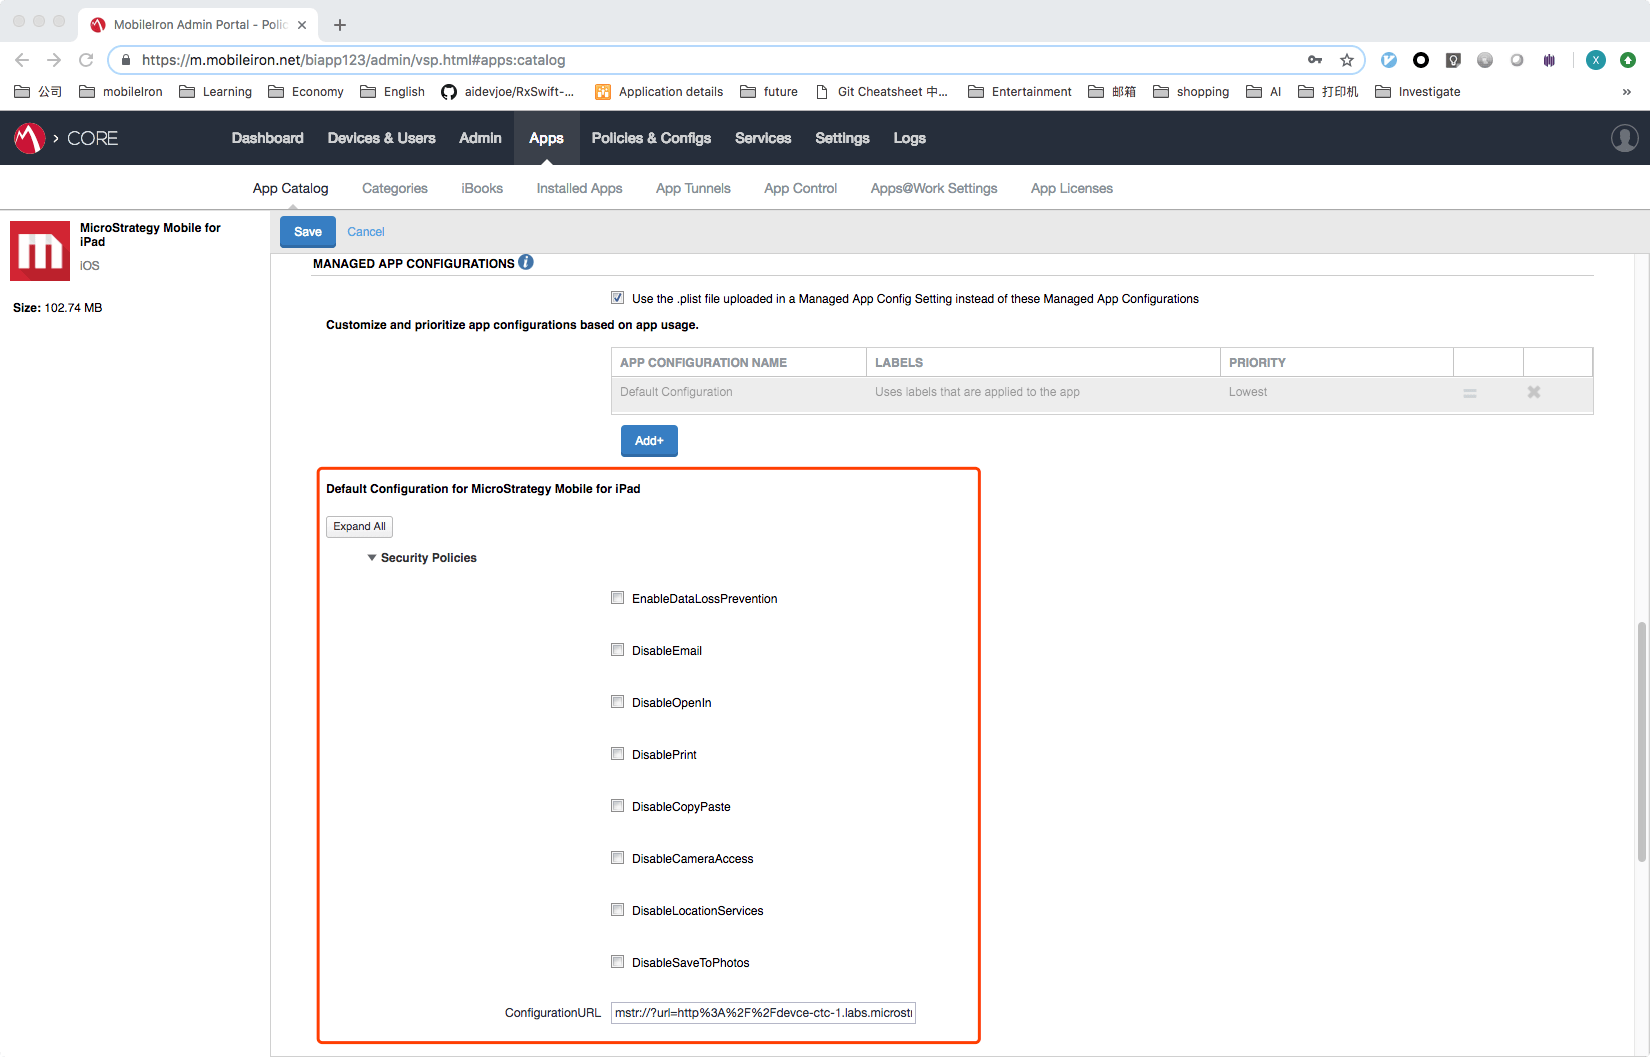Click the purple extension icon

click(1549, 60)
